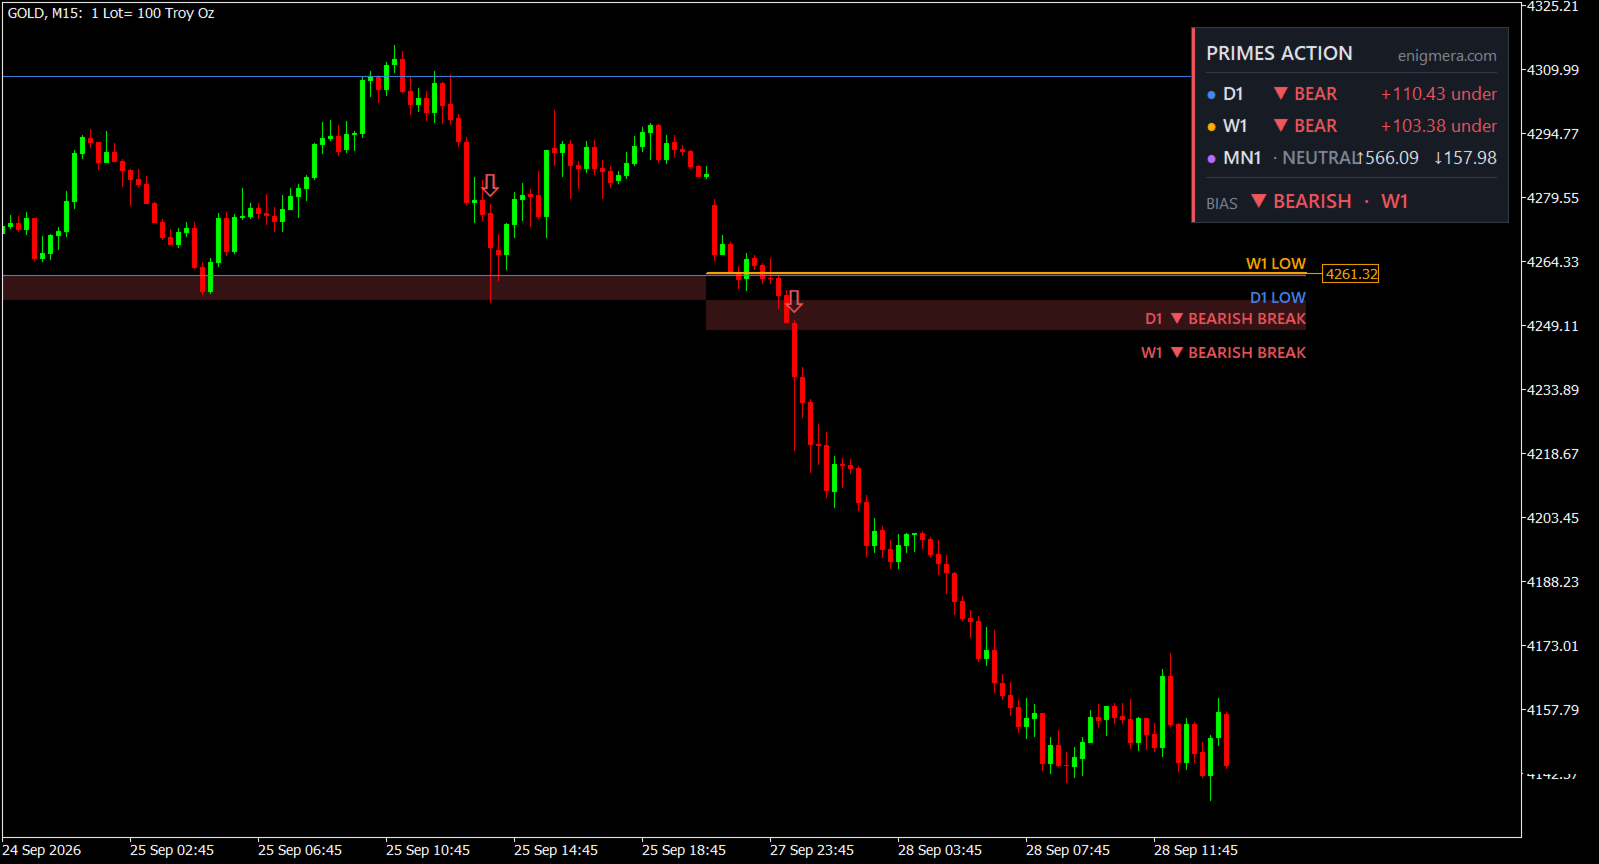Click the 28 Sep 11:45 time label

click(1195, 850)
